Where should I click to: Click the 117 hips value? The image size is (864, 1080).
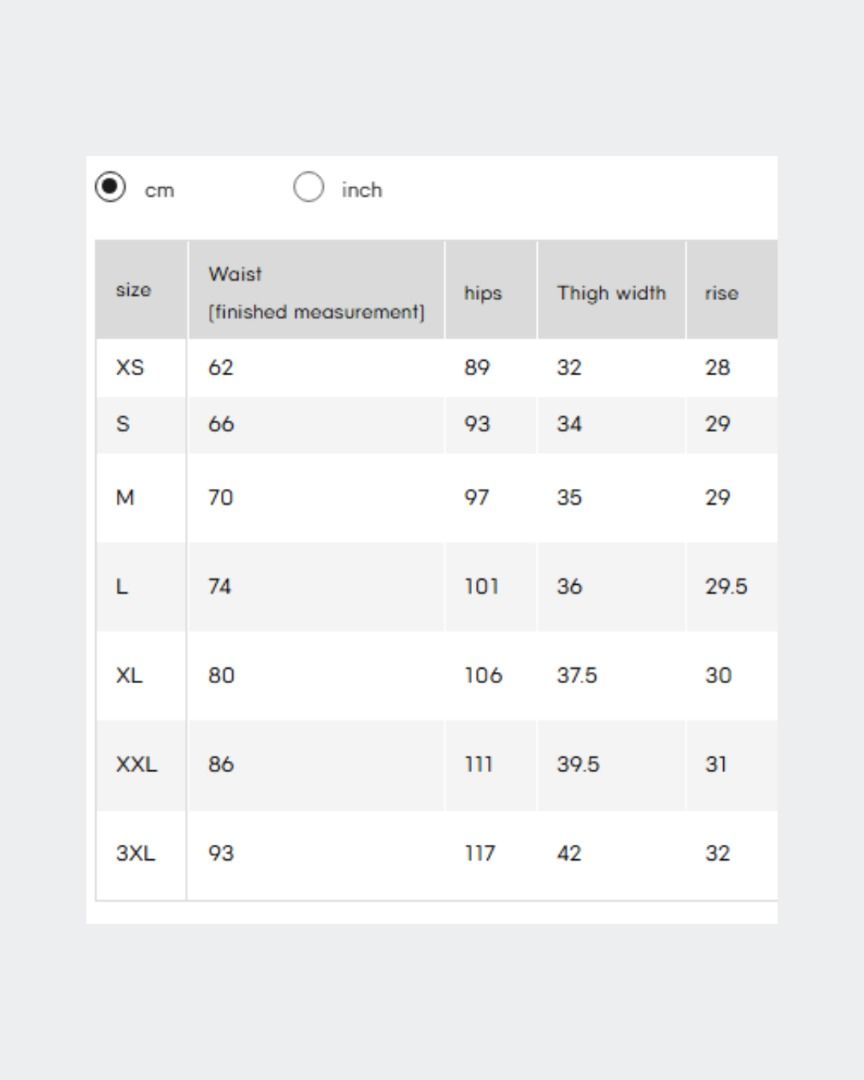tap(480, 853)
